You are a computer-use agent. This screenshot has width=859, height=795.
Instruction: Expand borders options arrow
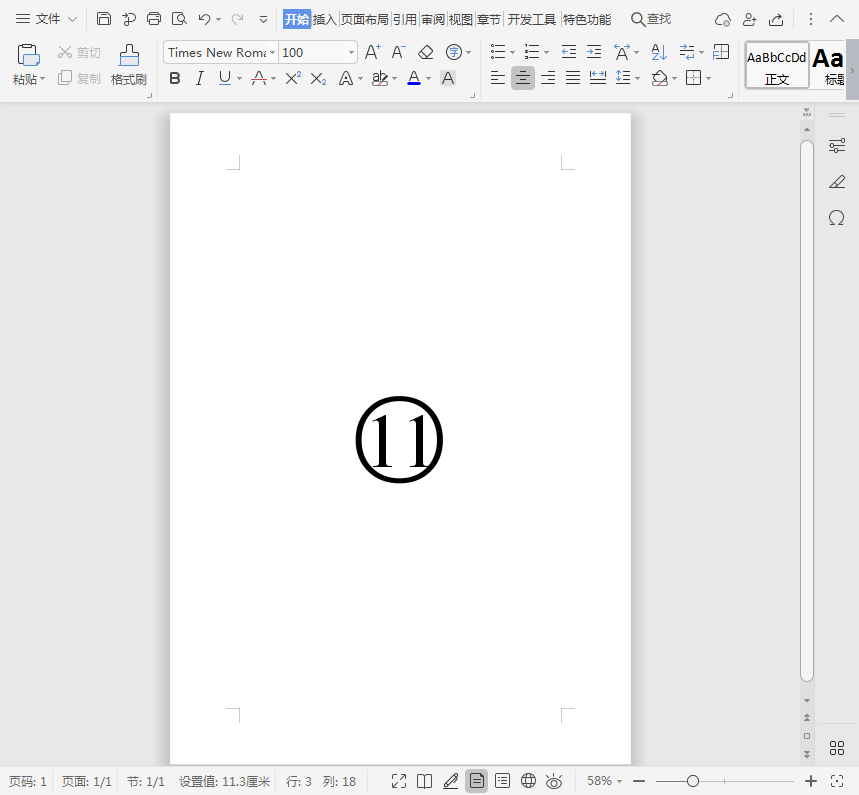tap(708, 79)
